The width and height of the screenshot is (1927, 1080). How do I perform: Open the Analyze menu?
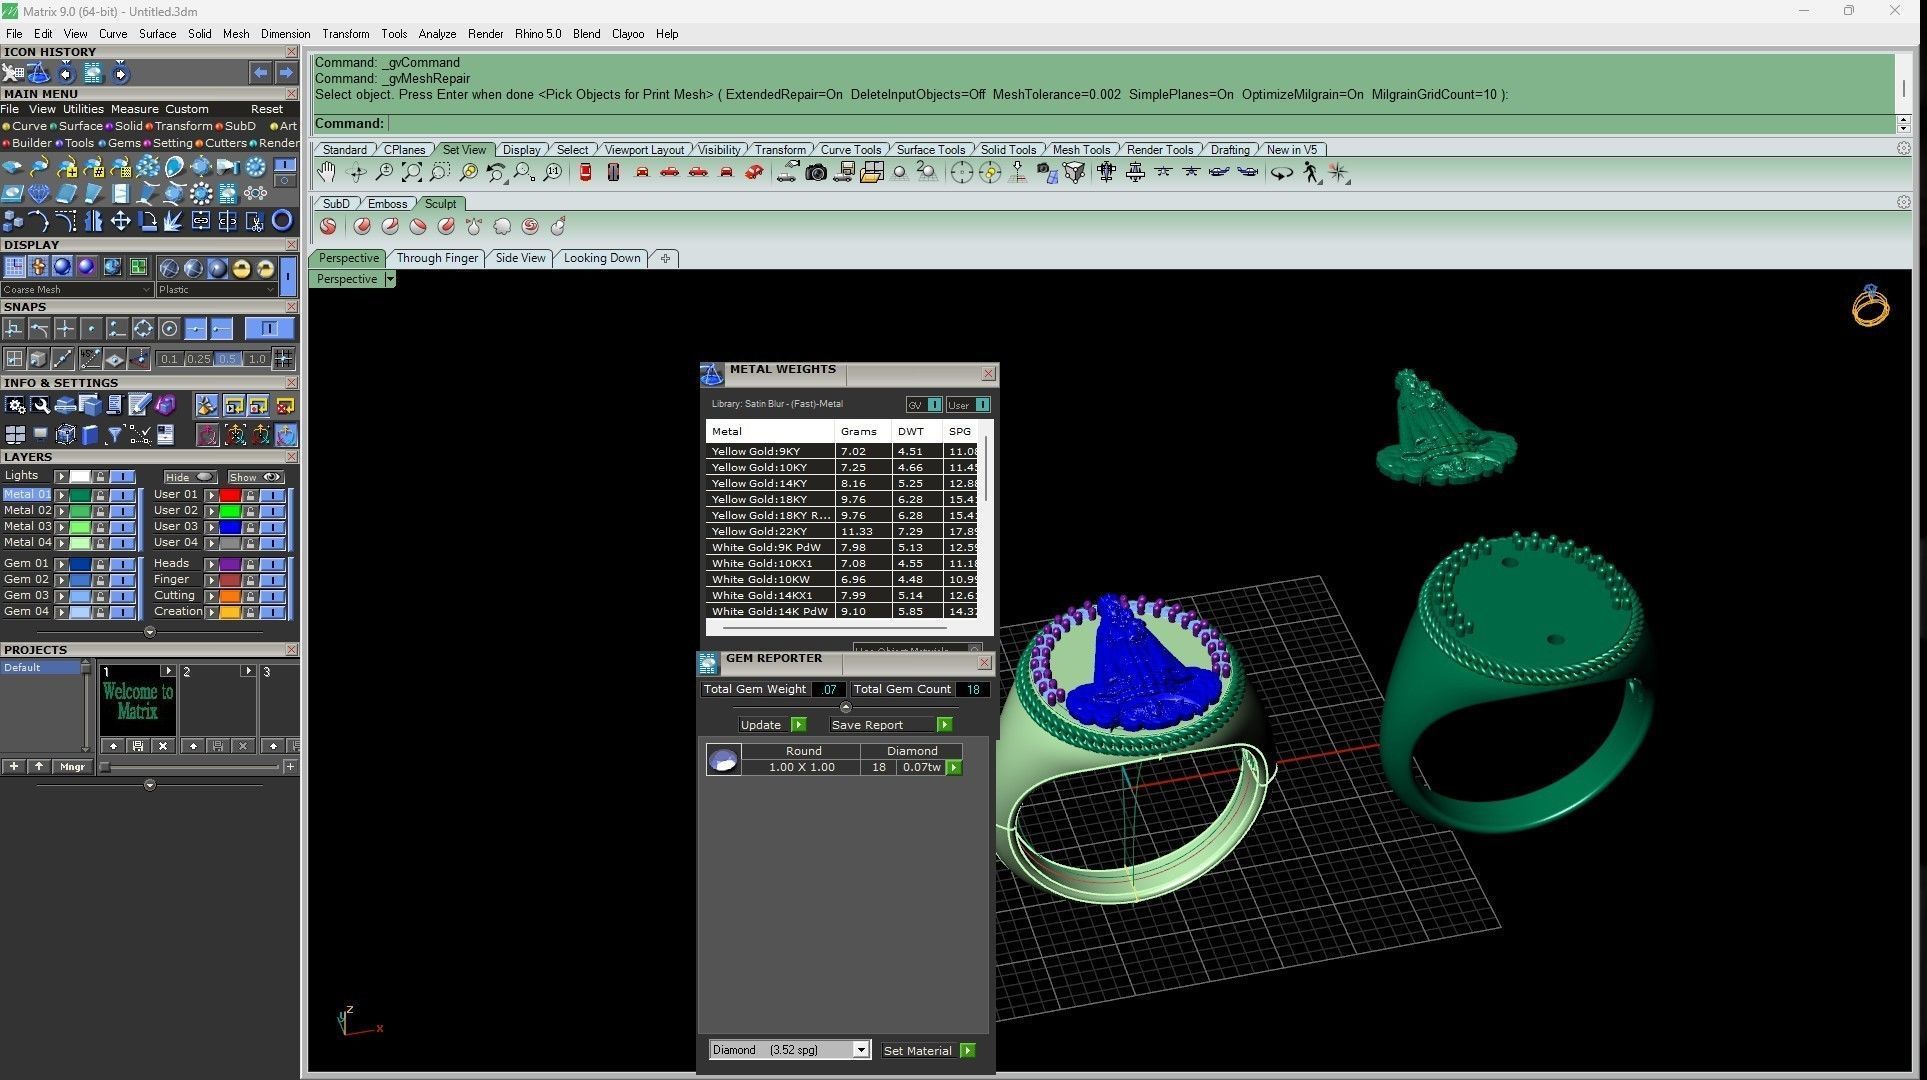437,34
